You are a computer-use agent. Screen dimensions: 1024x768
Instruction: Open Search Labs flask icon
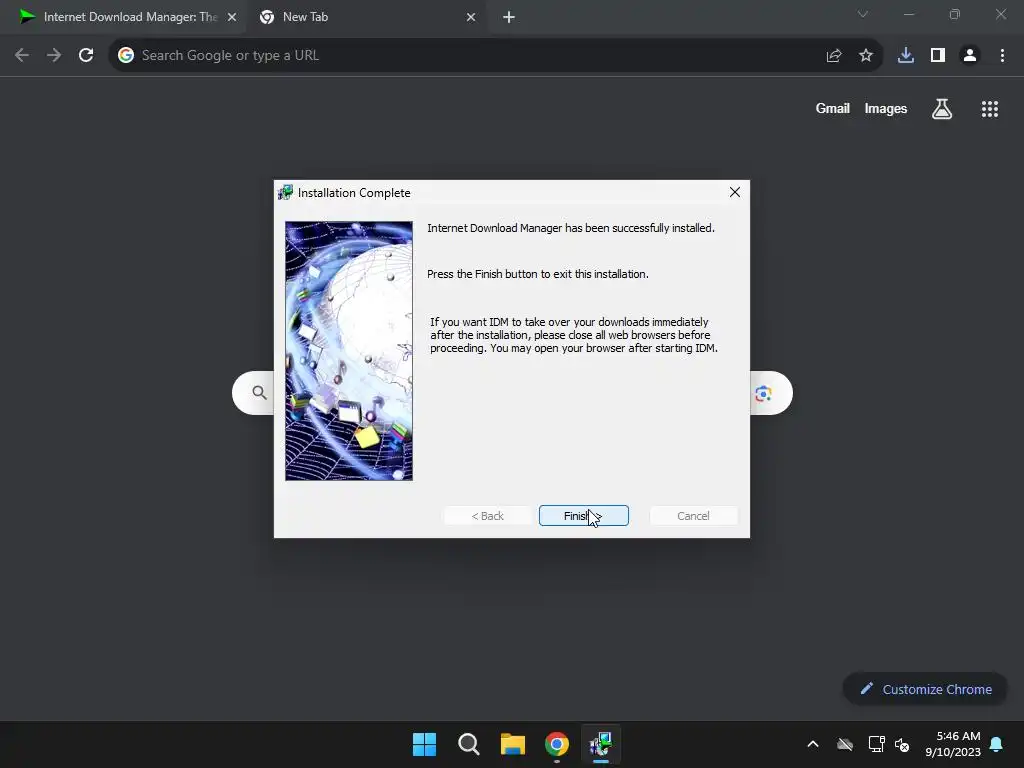click(942, 108)
